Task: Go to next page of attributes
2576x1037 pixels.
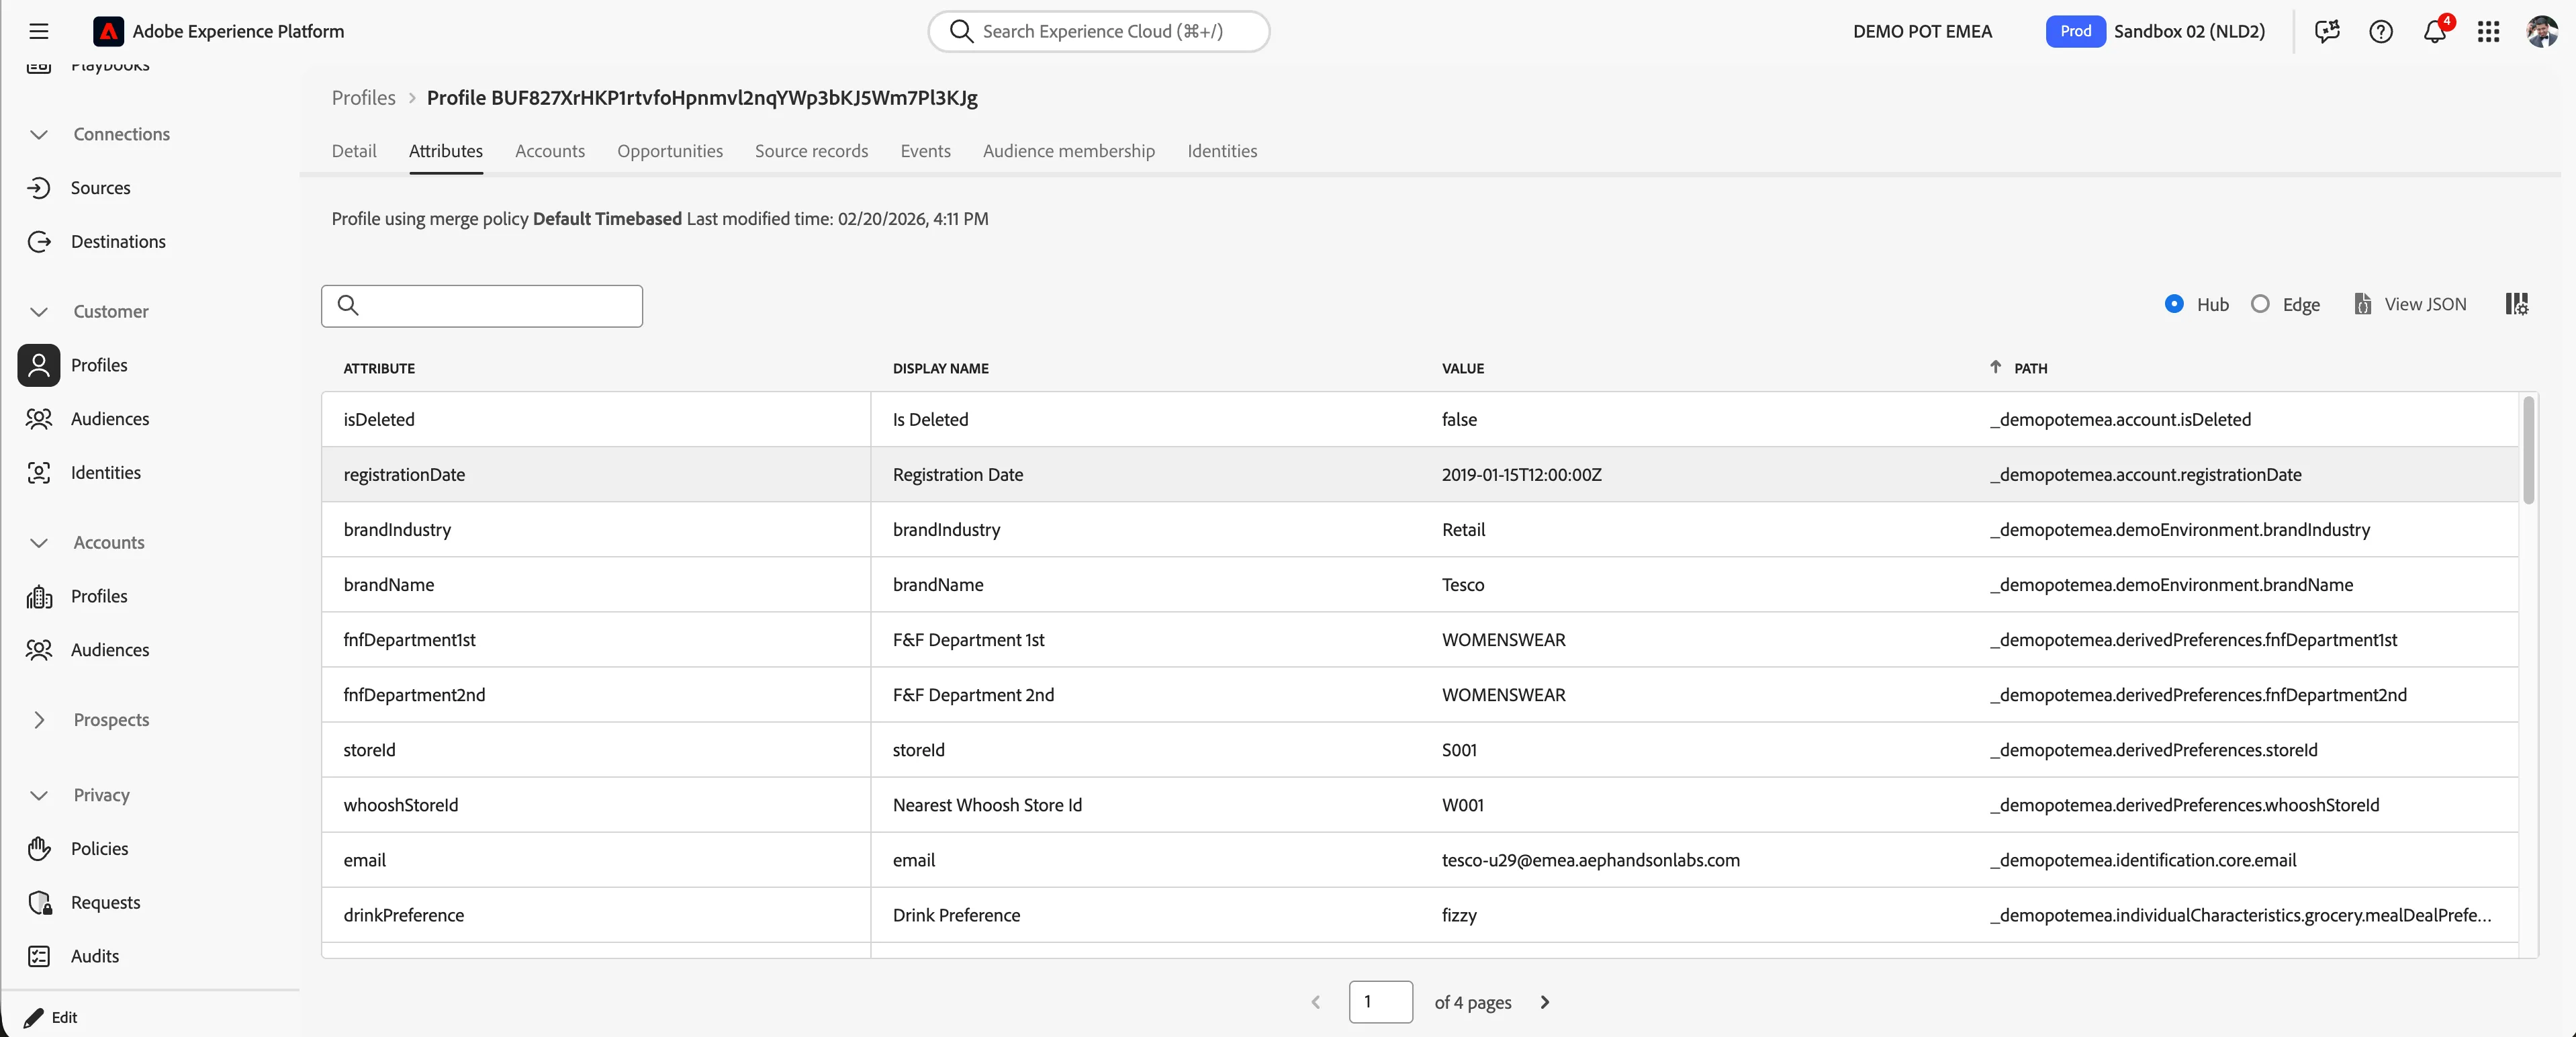Action: [x=1545, y=1002]
